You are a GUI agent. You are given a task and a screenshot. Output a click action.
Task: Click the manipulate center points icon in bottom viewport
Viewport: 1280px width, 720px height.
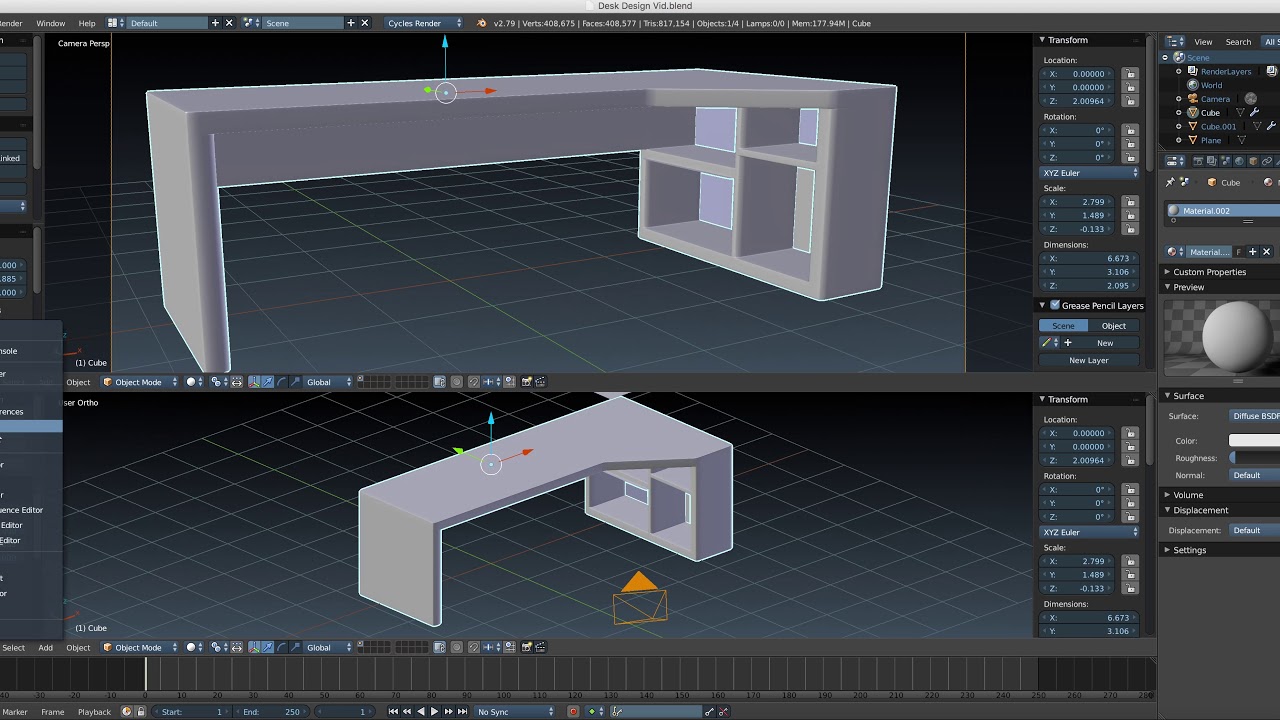point(237,647)
